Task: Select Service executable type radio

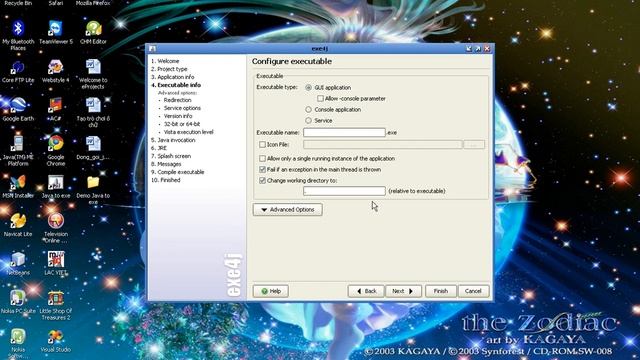Action: [309, 120]
